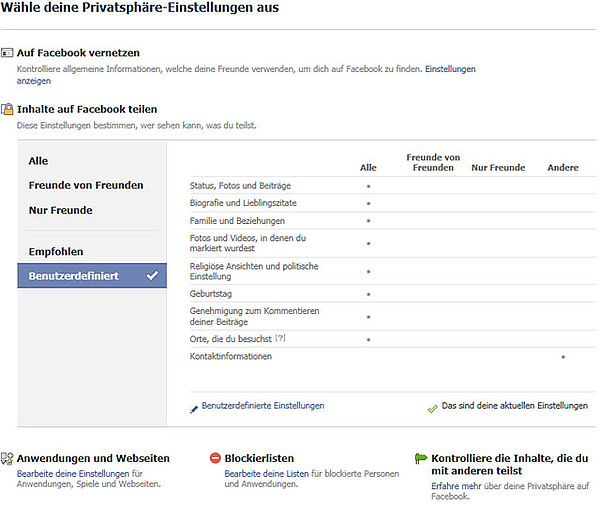
Task: Click the checkmark on Benutzerdefiniert
Action: pos(152,276)
